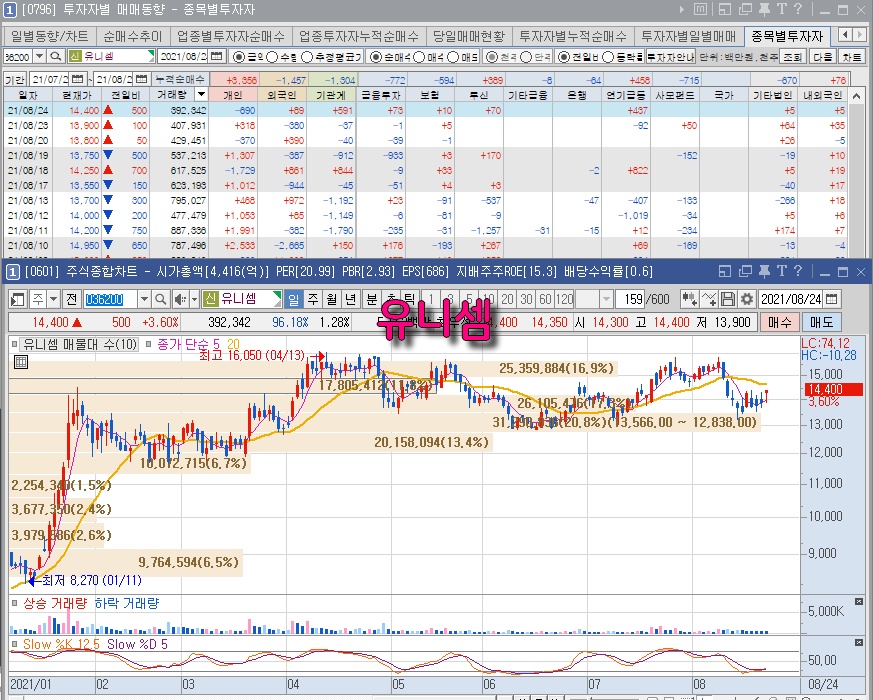This screenshot has height=700, width=873.
Task: Click the cascade windows icon in chart title bar
Action: tap(745, 271)
